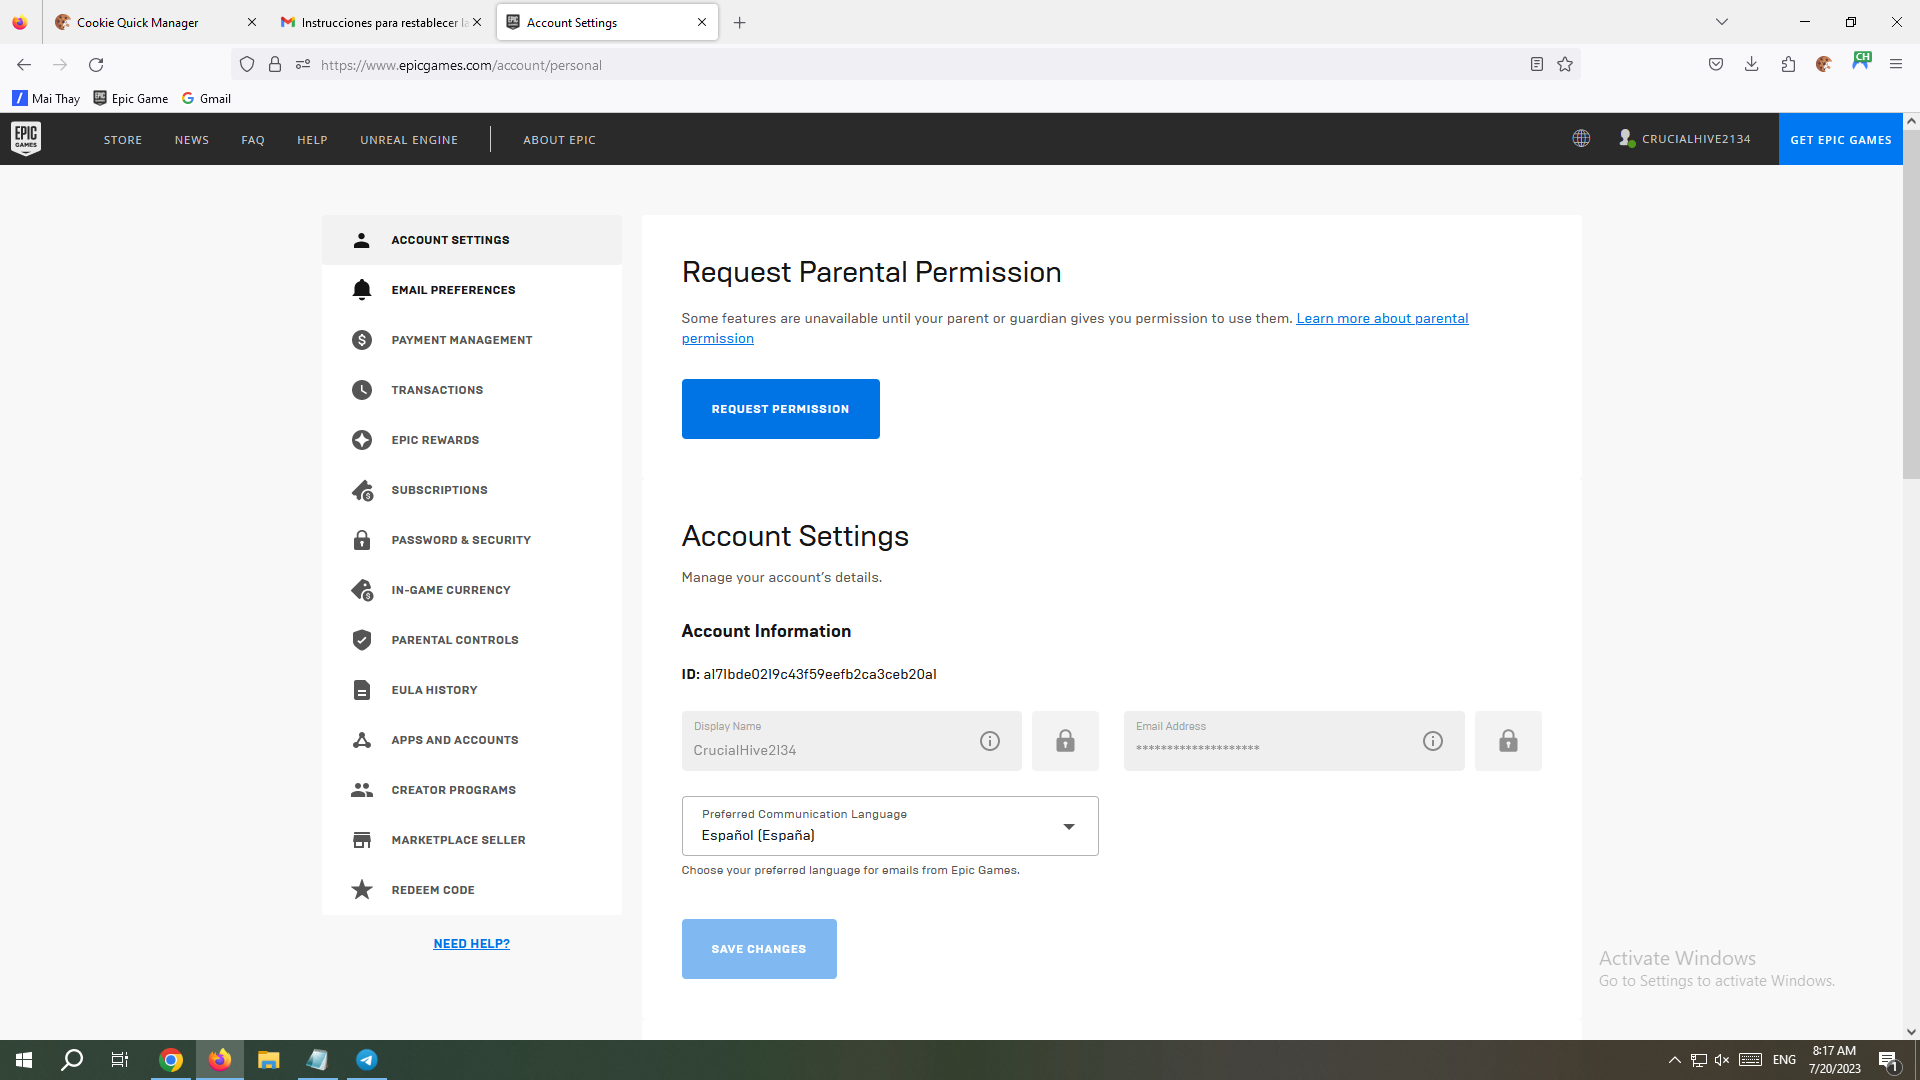This screenshot has width=1920, height=1080.
Task: Open a new browser tab
Action: tap(740, 22)
